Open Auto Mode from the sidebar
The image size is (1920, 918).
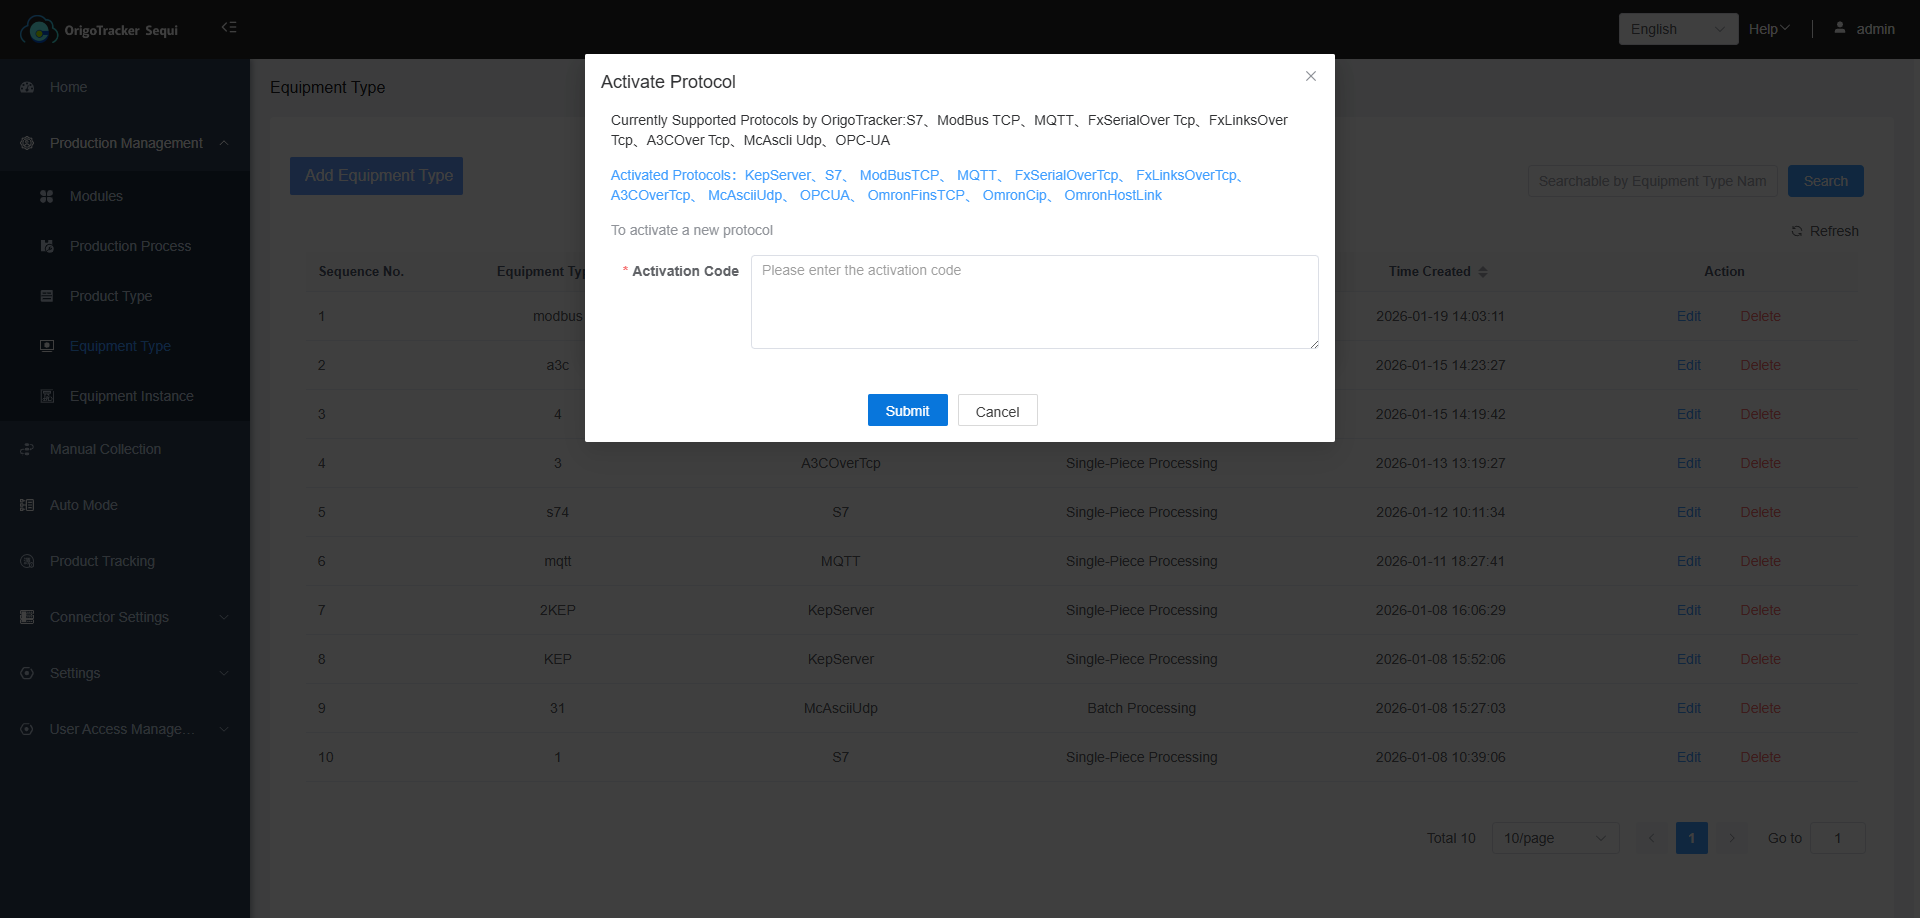tap(83, 505)
